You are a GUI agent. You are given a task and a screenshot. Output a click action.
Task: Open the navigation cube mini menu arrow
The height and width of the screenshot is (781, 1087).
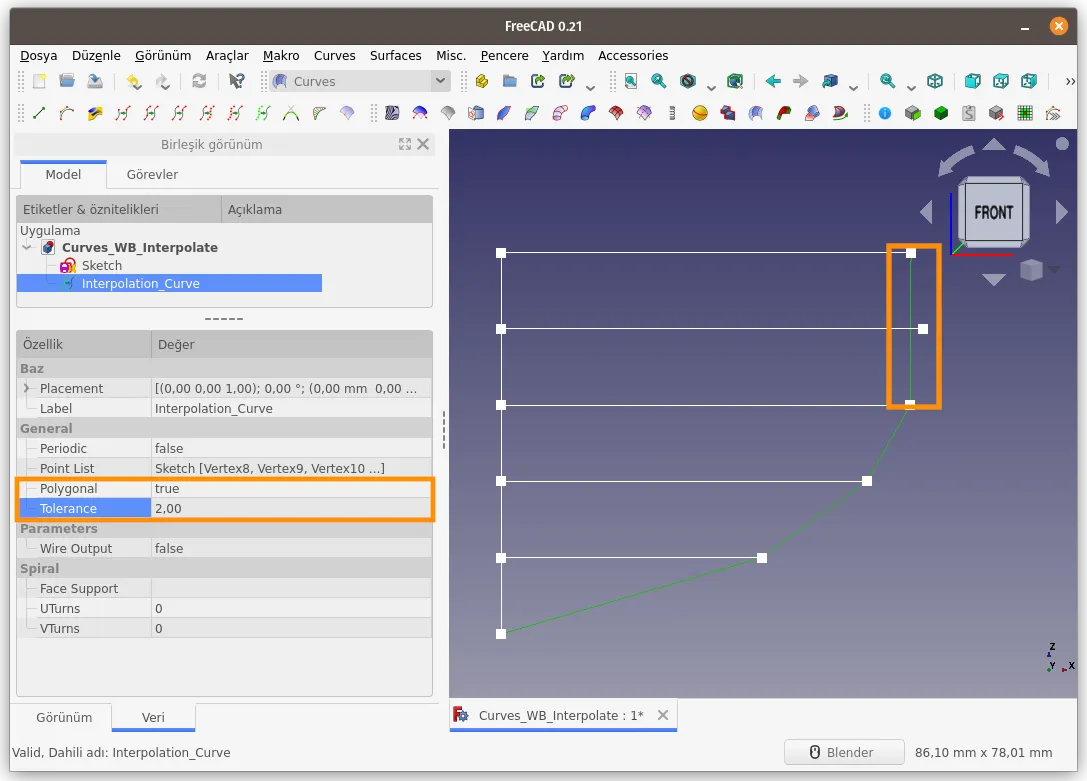coord(1054,269)
